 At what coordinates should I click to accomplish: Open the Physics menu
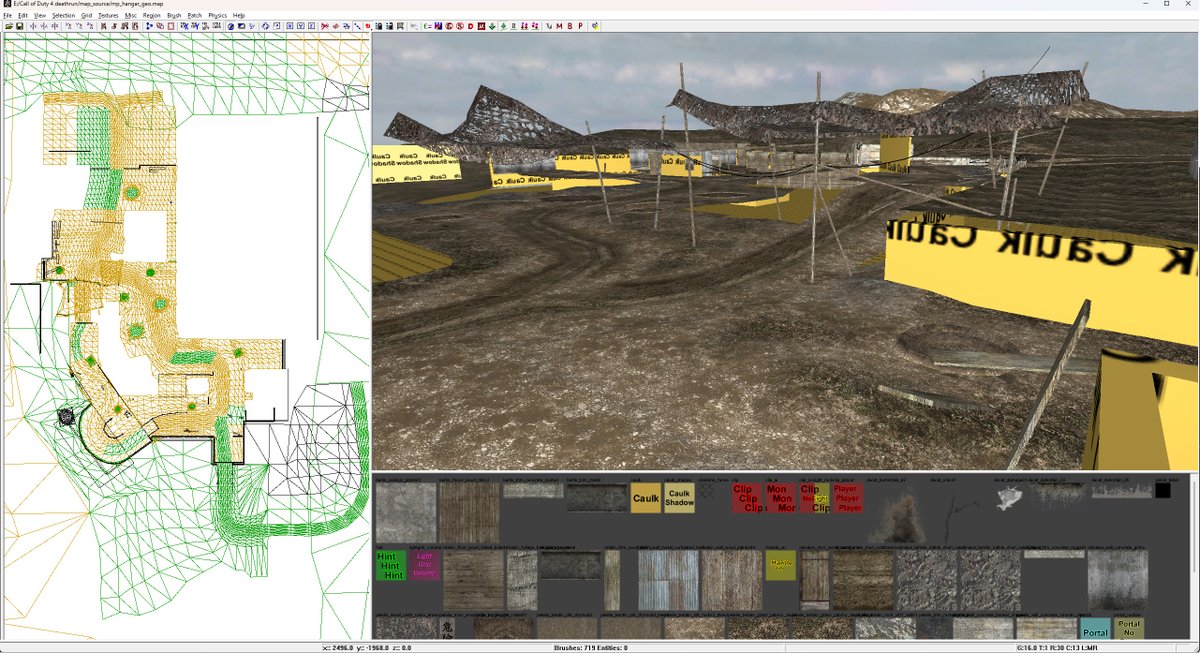[217, 16]
